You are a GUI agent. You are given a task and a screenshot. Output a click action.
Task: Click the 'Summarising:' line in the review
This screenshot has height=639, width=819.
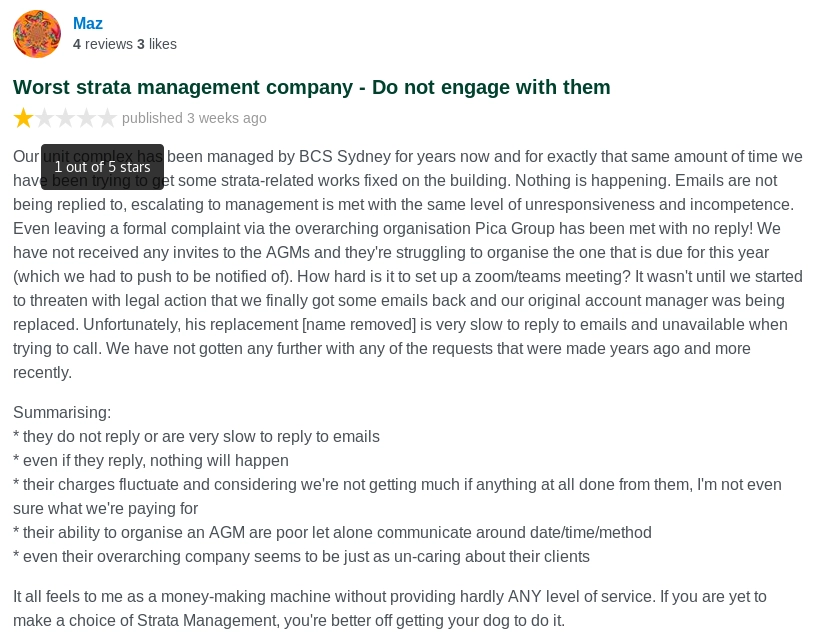click(62, 412)
